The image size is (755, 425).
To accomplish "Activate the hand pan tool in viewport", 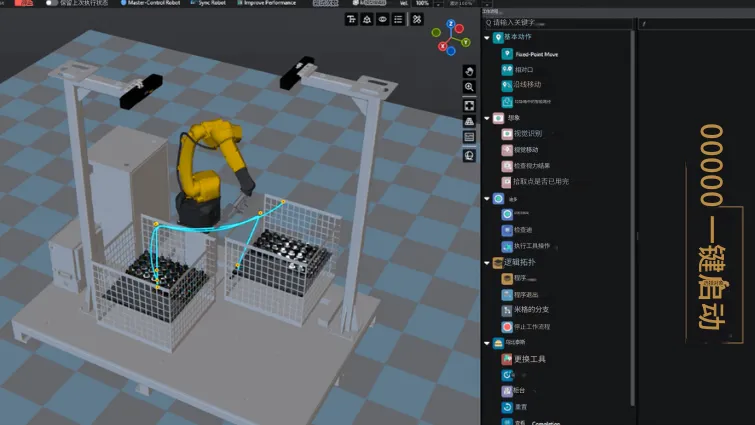I will coord(469,71).
